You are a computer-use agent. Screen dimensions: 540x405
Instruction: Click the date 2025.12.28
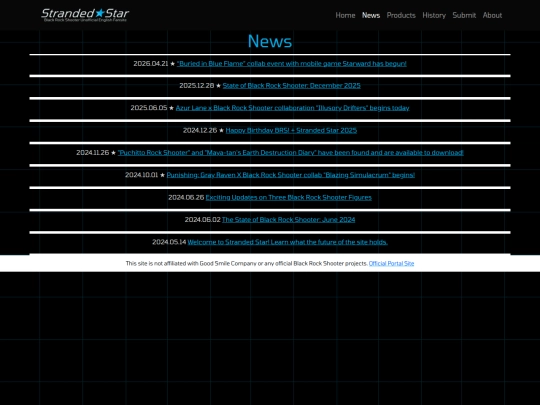tap(197, 86)
